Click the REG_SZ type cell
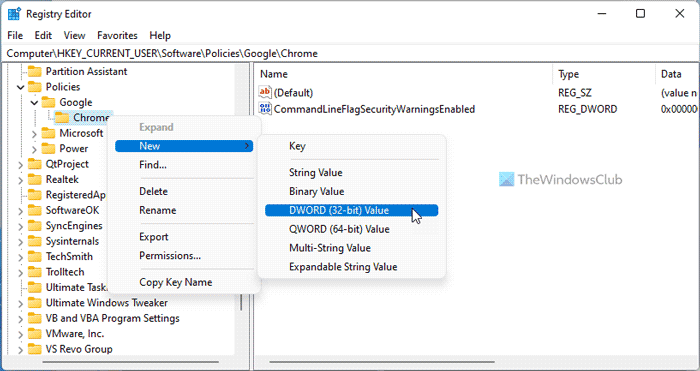Screen dimensions: 700x371 click(x=575, y=93)
